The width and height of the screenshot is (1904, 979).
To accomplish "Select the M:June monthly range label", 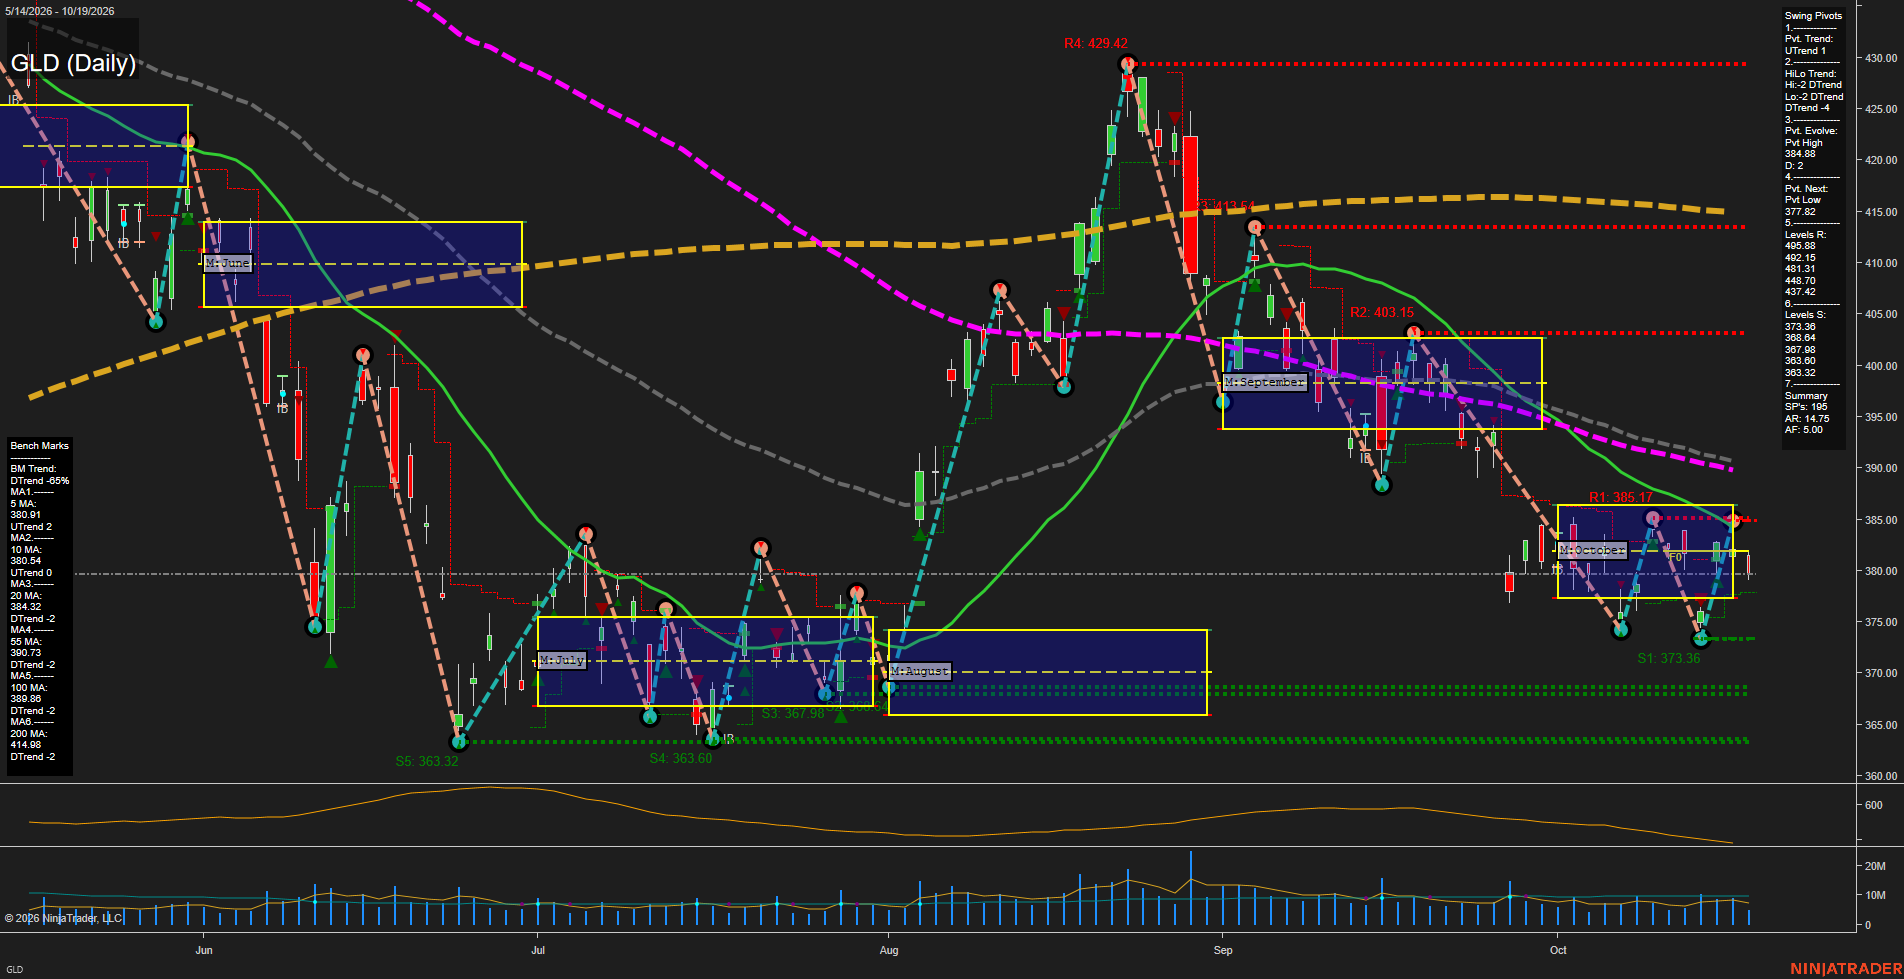I will point(228,263).
